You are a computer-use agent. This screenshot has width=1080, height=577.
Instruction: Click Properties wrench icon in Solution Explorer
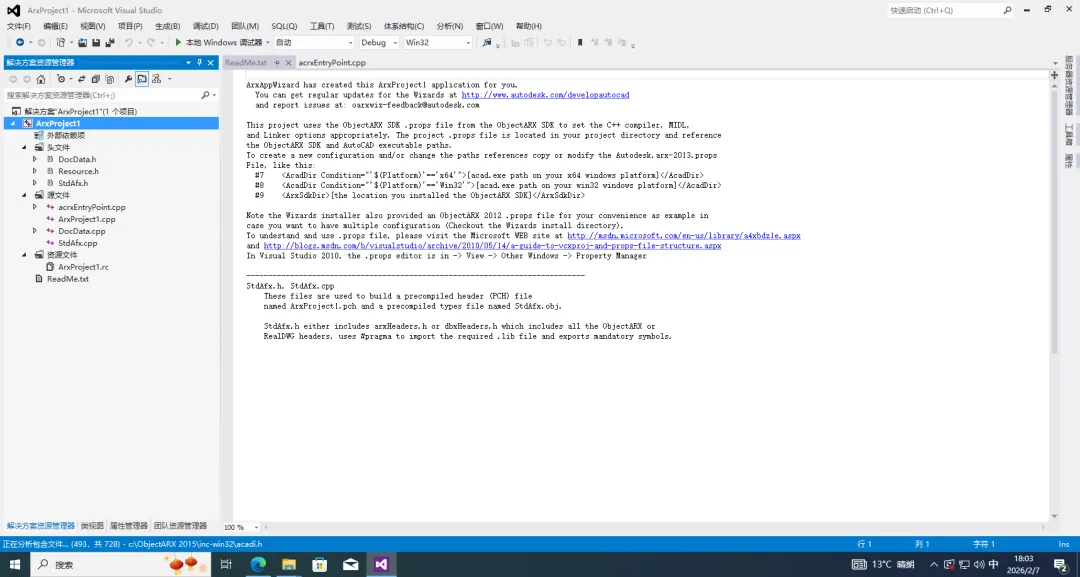(128, 79)
